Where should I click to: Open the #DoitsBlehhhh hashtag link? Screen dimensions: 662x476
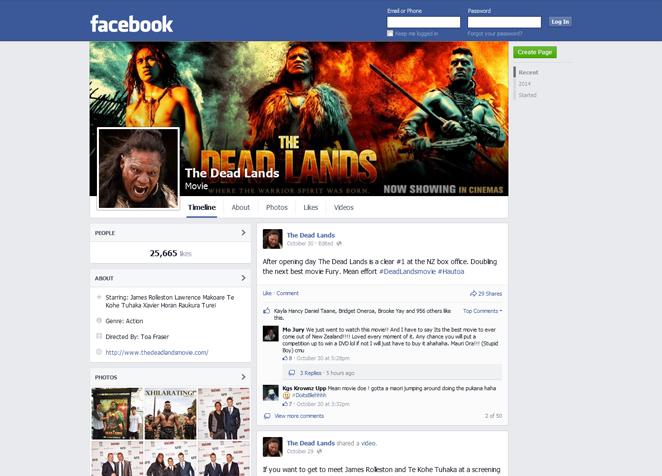tap(309, 395)
